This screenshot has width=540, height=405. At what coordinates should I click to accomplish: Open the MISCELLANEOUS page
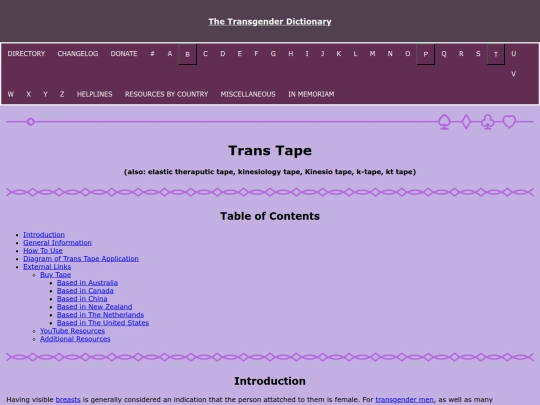click(x=248, y=94)
